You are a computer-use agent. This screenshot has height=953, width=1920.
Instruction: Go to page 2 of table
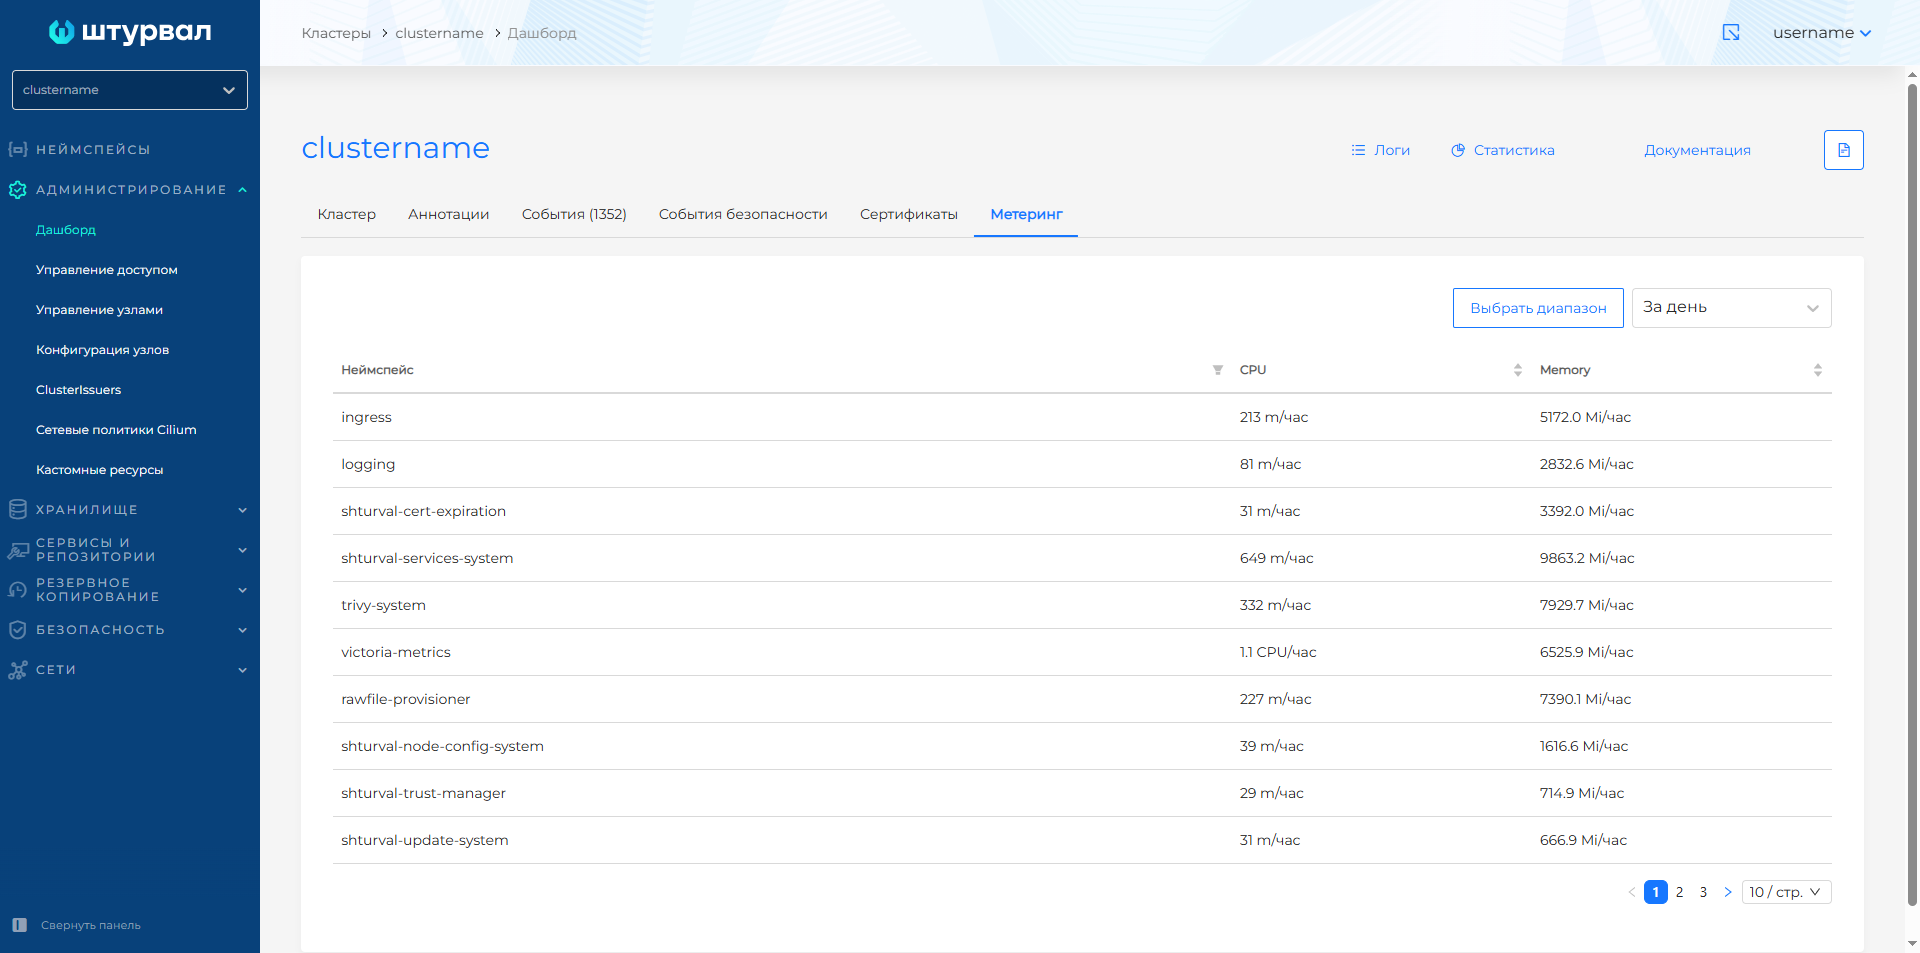pos(1679,892)
